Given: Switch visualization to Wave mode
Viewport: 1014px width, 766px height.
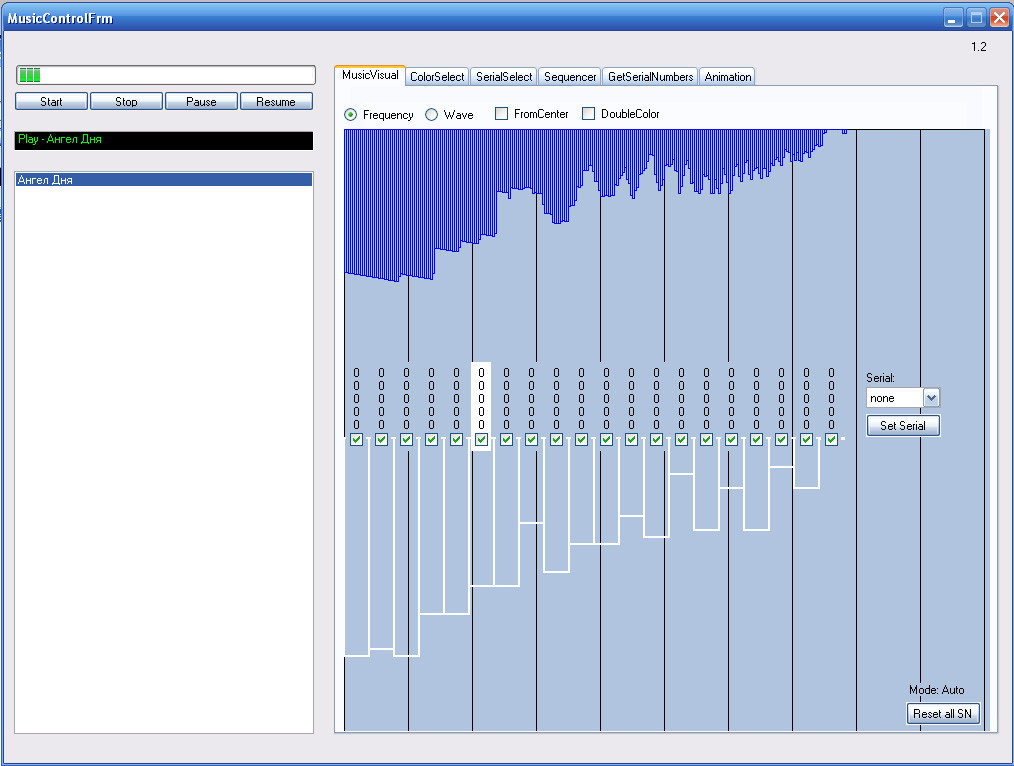Looking at the screenshot, I should (432, 115).
